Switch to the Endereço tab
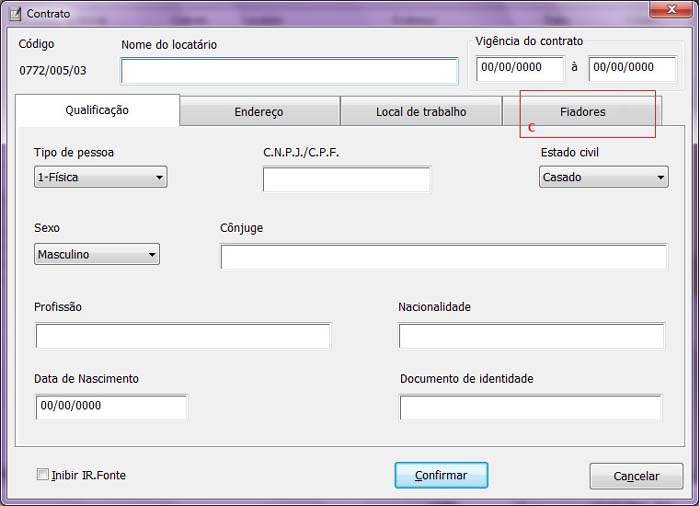The width and height of the screenshot is (700, 506). [x=259, y=112]
